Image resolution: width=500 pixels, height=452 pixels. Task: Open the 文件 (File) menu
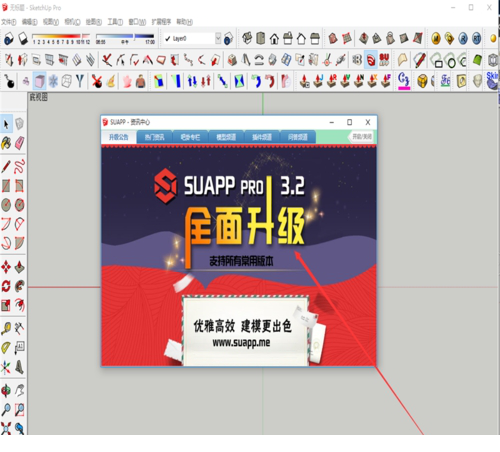click(x=9, y=22)
